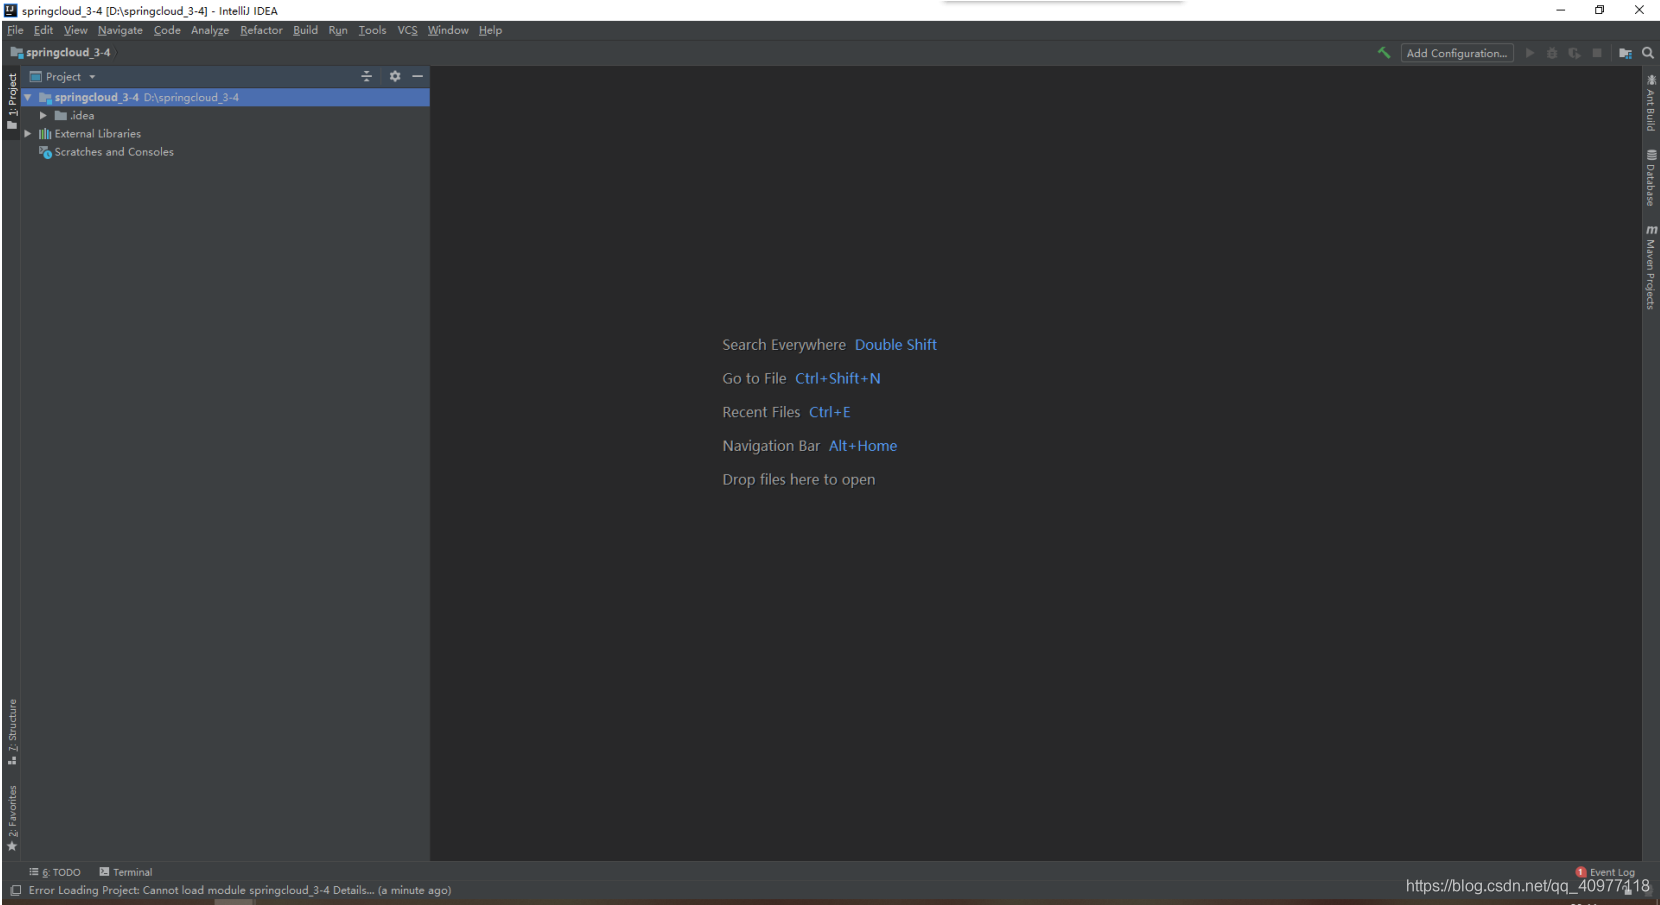Open the Ant Build side tab

point(1651,103)
